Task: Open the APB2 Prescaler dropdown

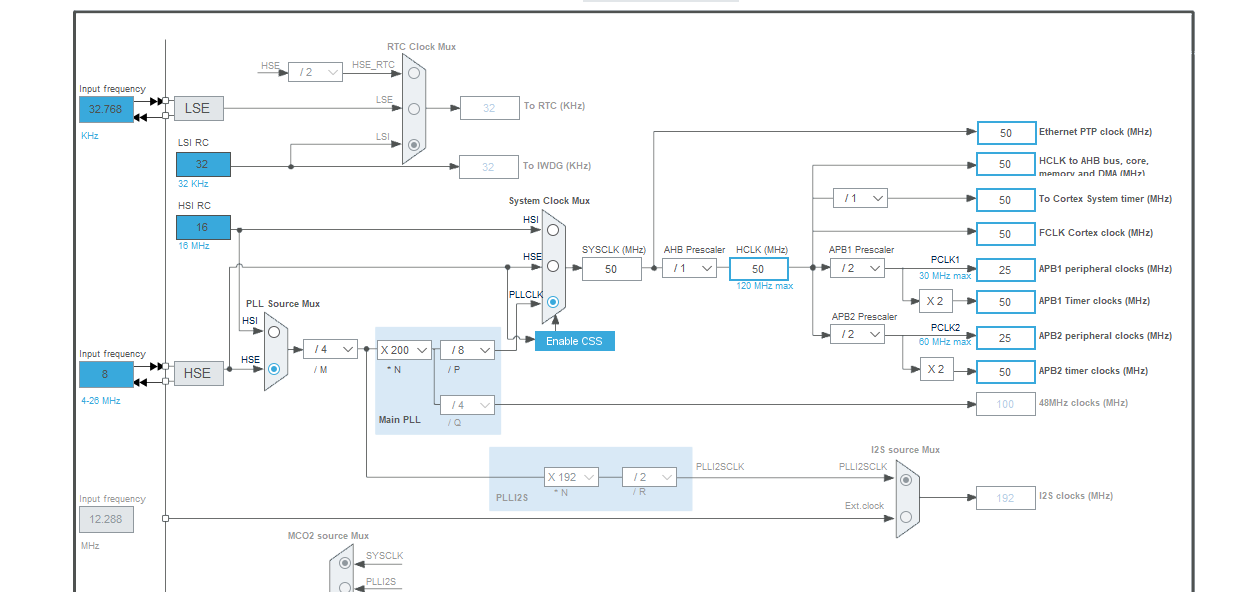Action: pyautogui.click(x=857, y=334)
